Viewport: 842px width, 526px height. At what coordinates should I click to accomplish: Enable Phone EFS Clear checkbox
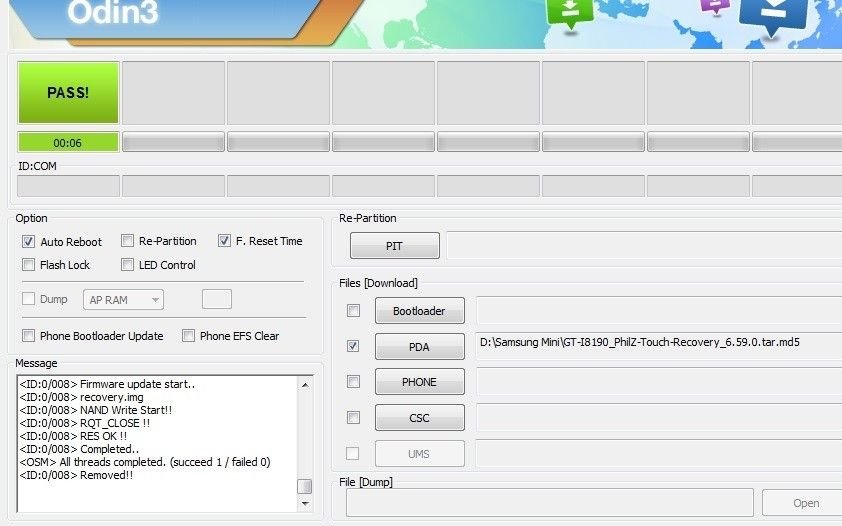point(188,335)
